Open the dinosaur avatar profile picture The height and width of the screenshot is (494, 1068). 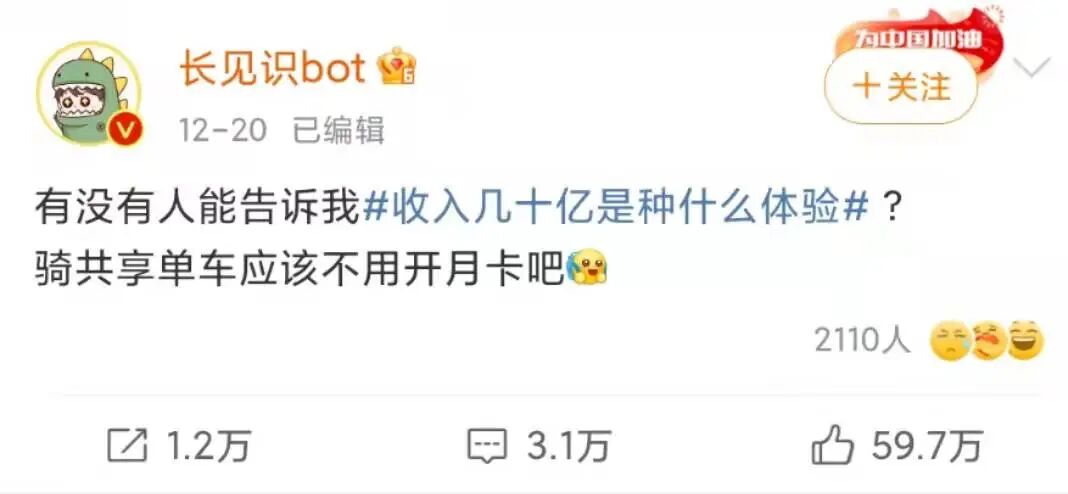pos(89,94)
